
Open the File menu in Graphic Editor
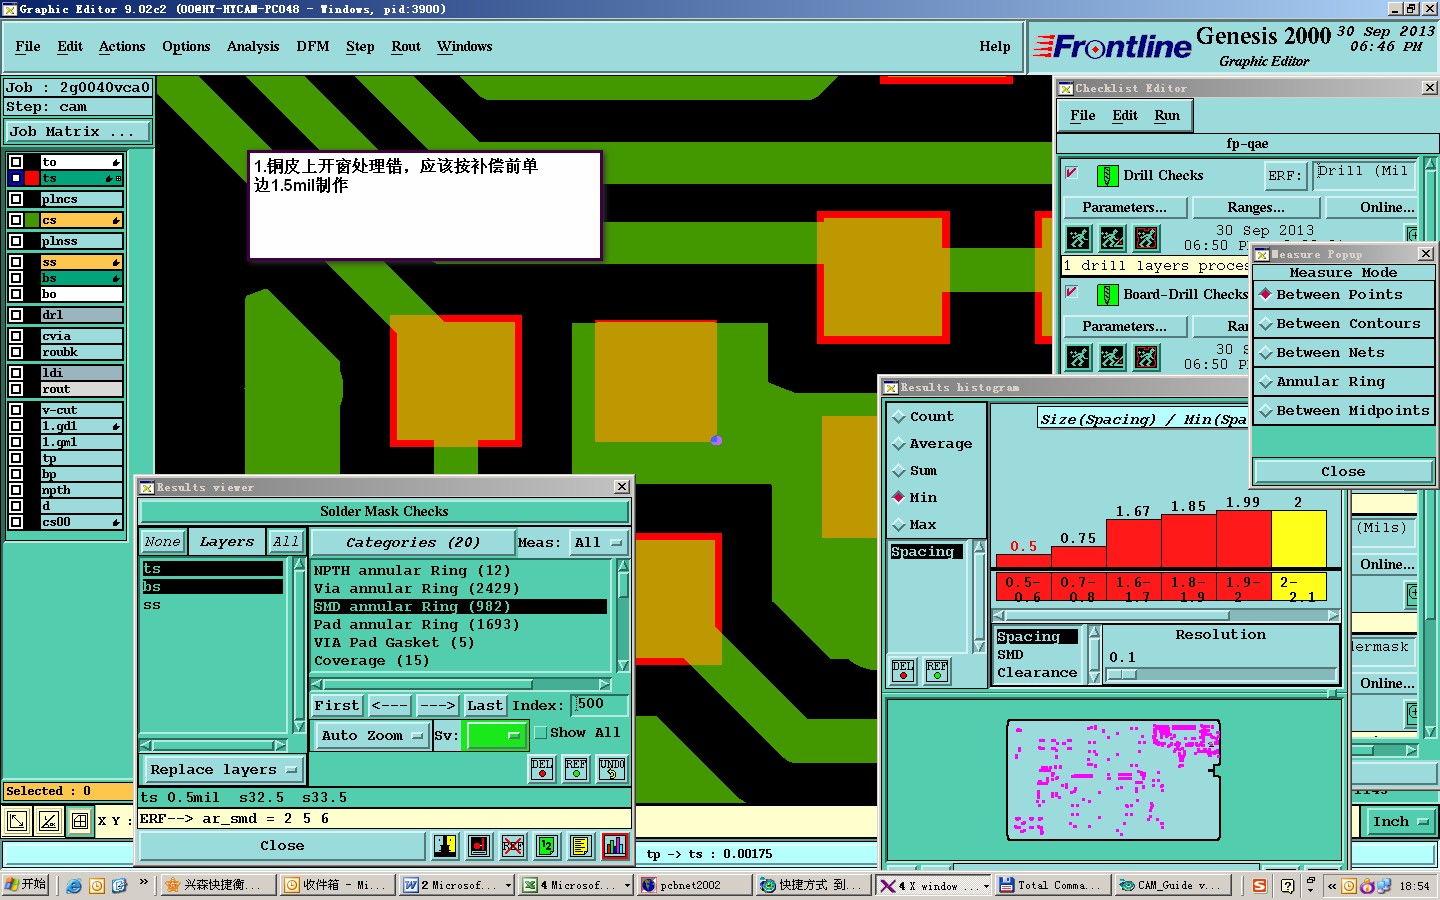point(28,47)
